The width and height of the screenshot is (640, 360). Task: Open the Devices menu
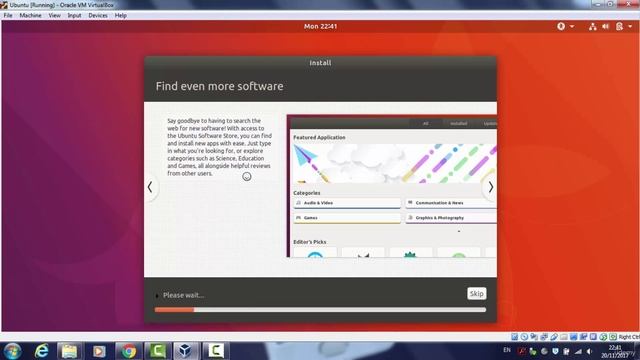tap(98, 16)
